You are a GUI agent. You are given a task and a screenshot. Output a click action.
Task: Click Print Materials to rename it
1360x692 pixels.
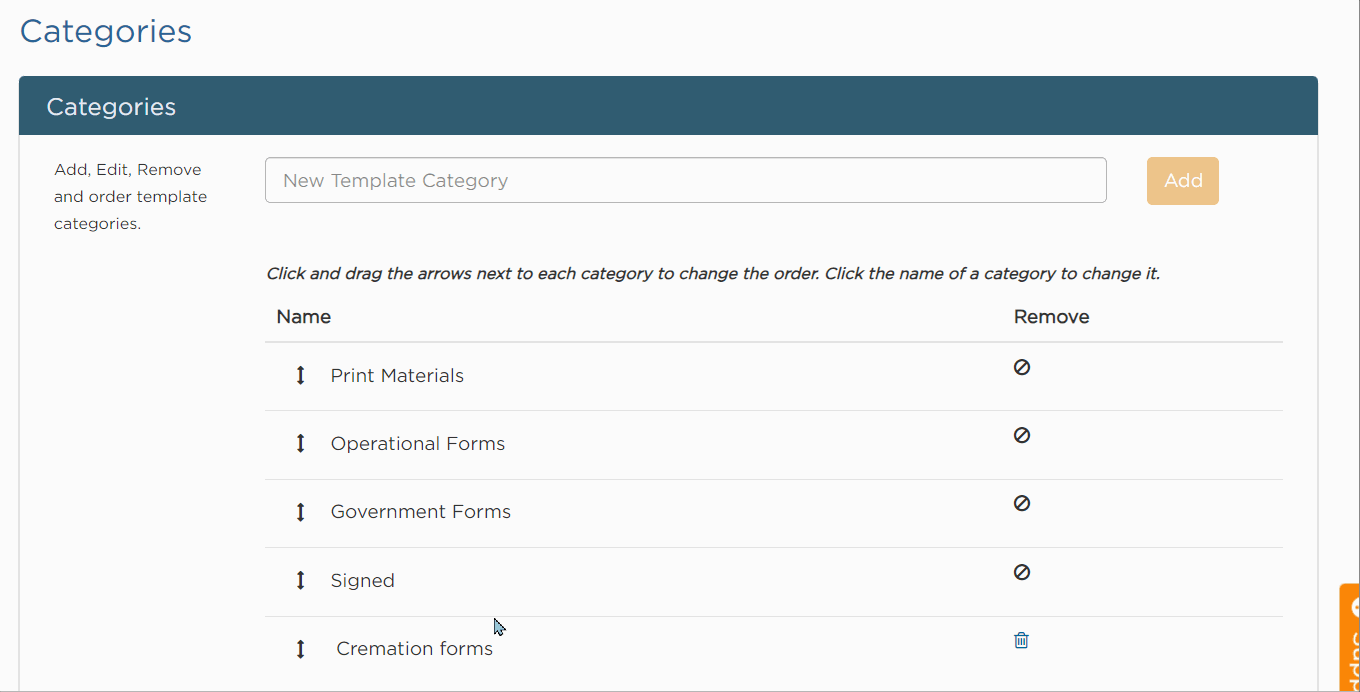coord(397,375)
